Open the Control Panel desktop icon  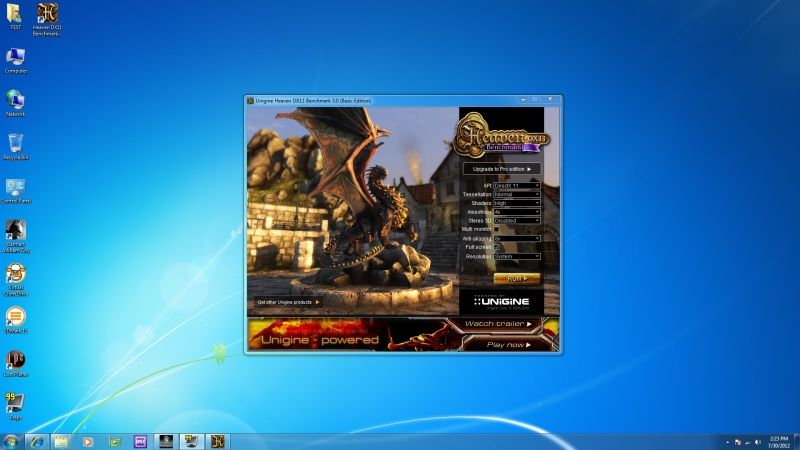click(x=15, y=191)
